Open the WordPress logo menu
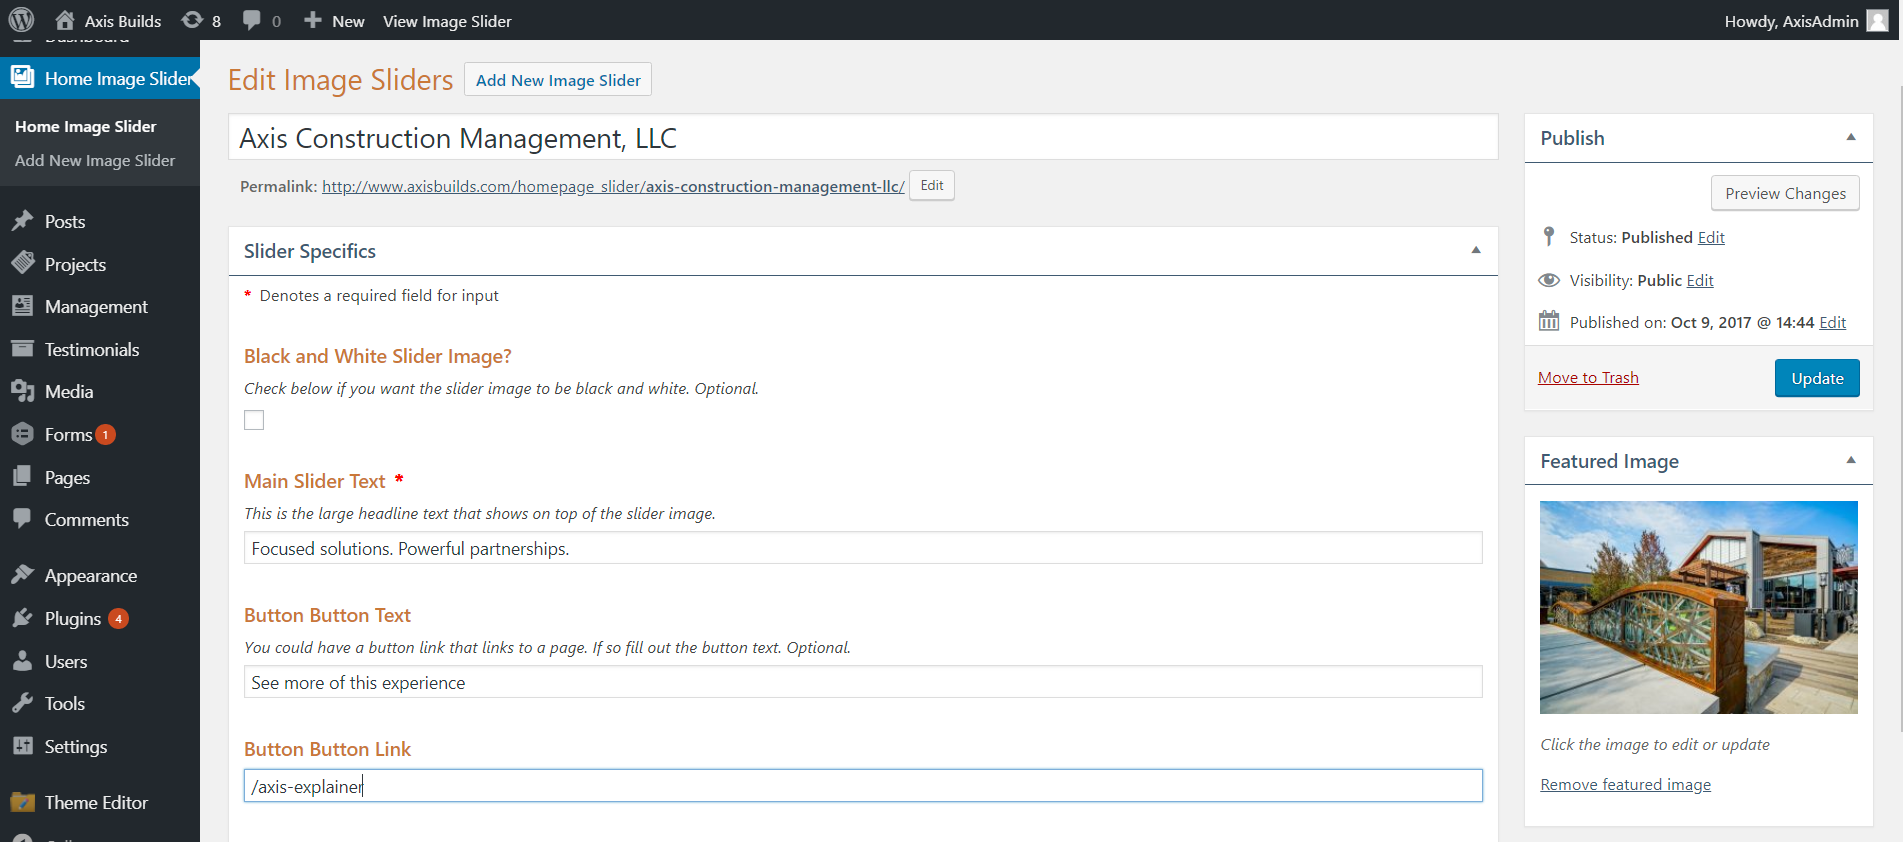This screenshot has width=1903, height=842. (21, 20)
